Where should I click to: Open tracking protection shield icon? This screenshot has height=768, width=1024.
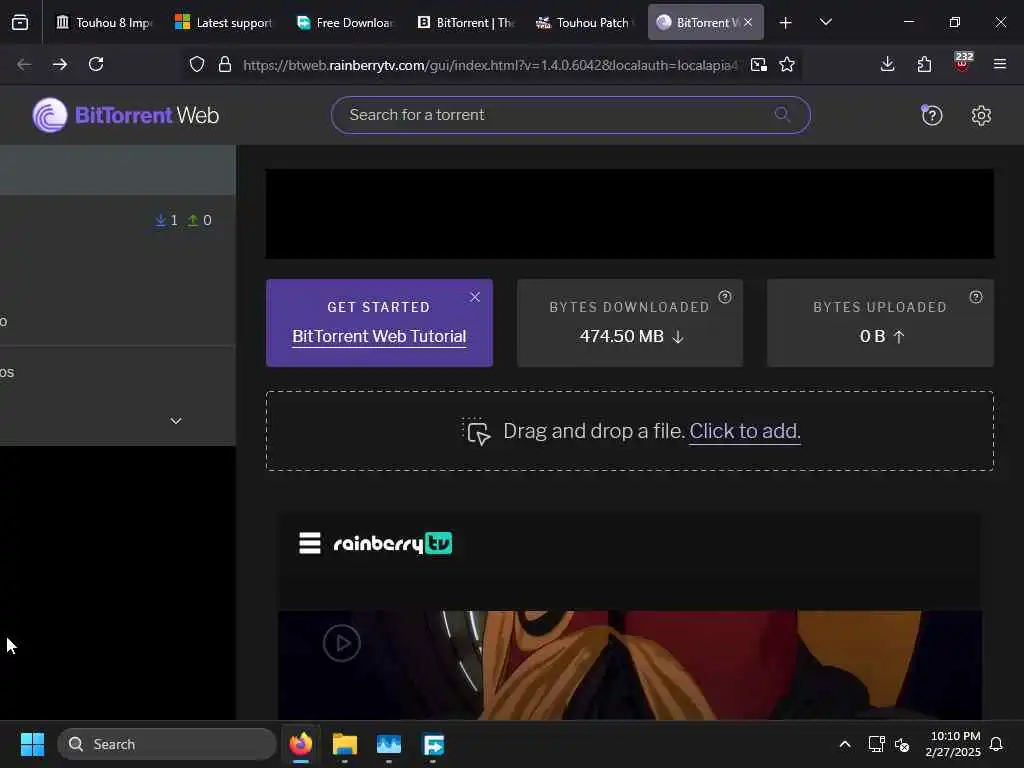197,65
